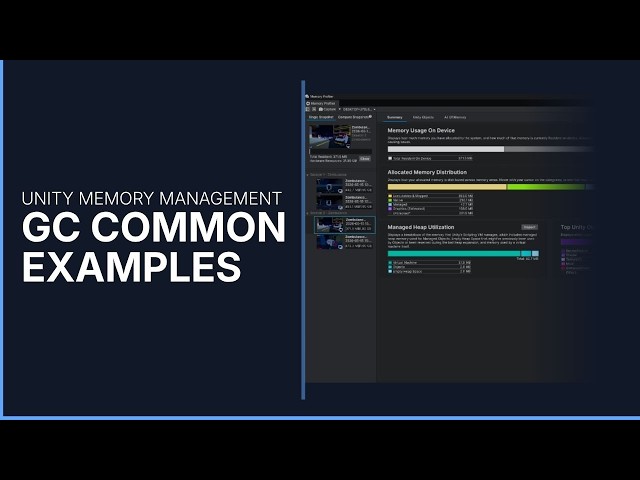Click the Compare Snapshots info icon
640x480 pixels.
click(370, 116)
